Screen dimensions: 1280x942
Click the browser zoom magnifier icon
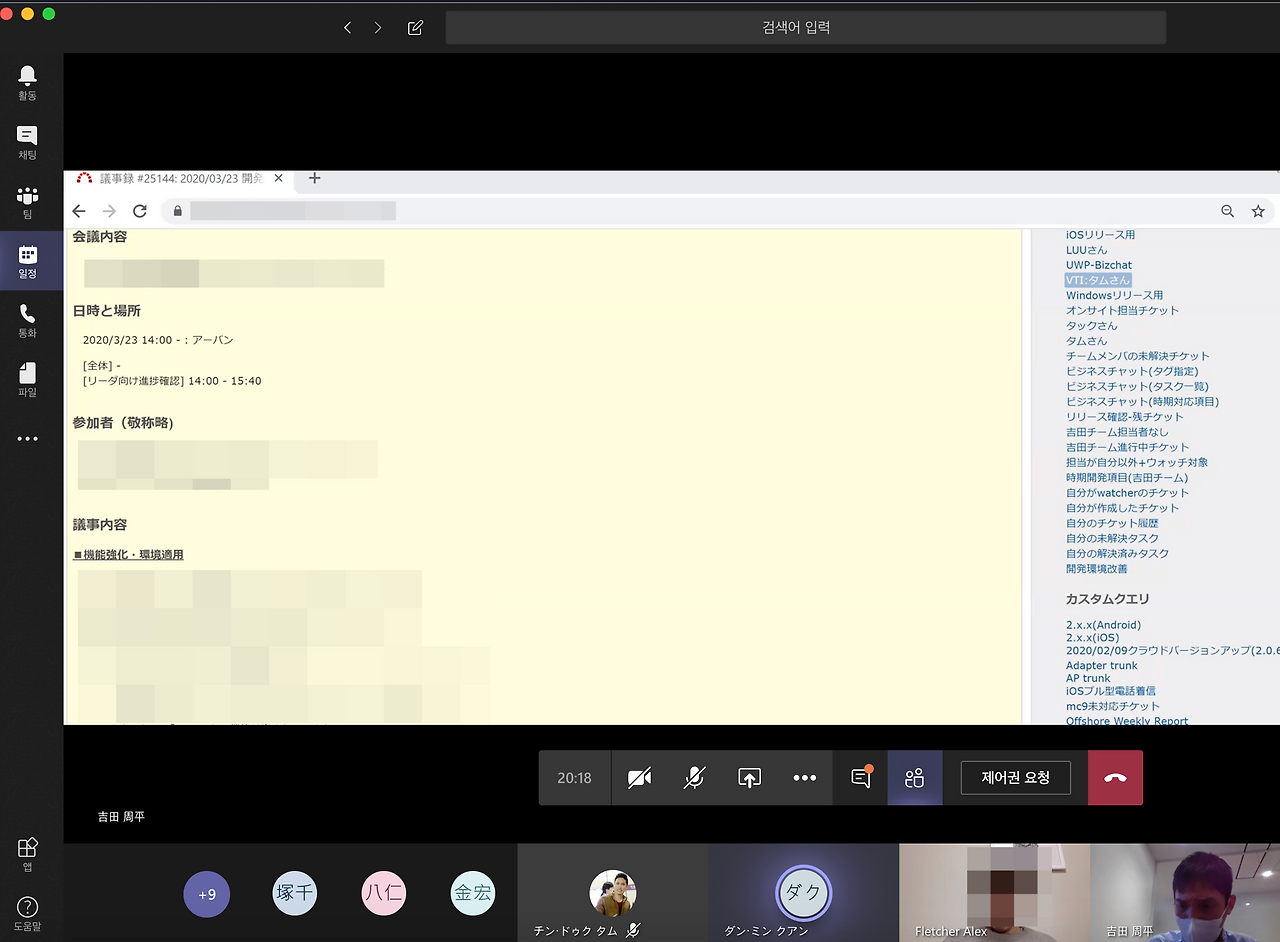click(x=1227, y=211)
